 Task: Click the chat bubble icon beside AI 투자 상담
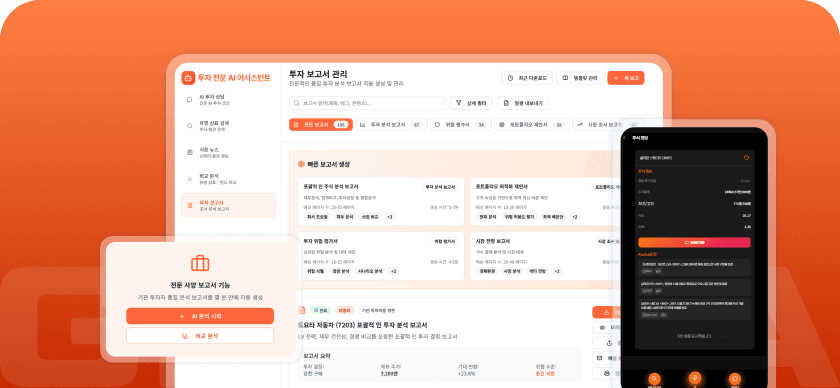pos(190,100)
